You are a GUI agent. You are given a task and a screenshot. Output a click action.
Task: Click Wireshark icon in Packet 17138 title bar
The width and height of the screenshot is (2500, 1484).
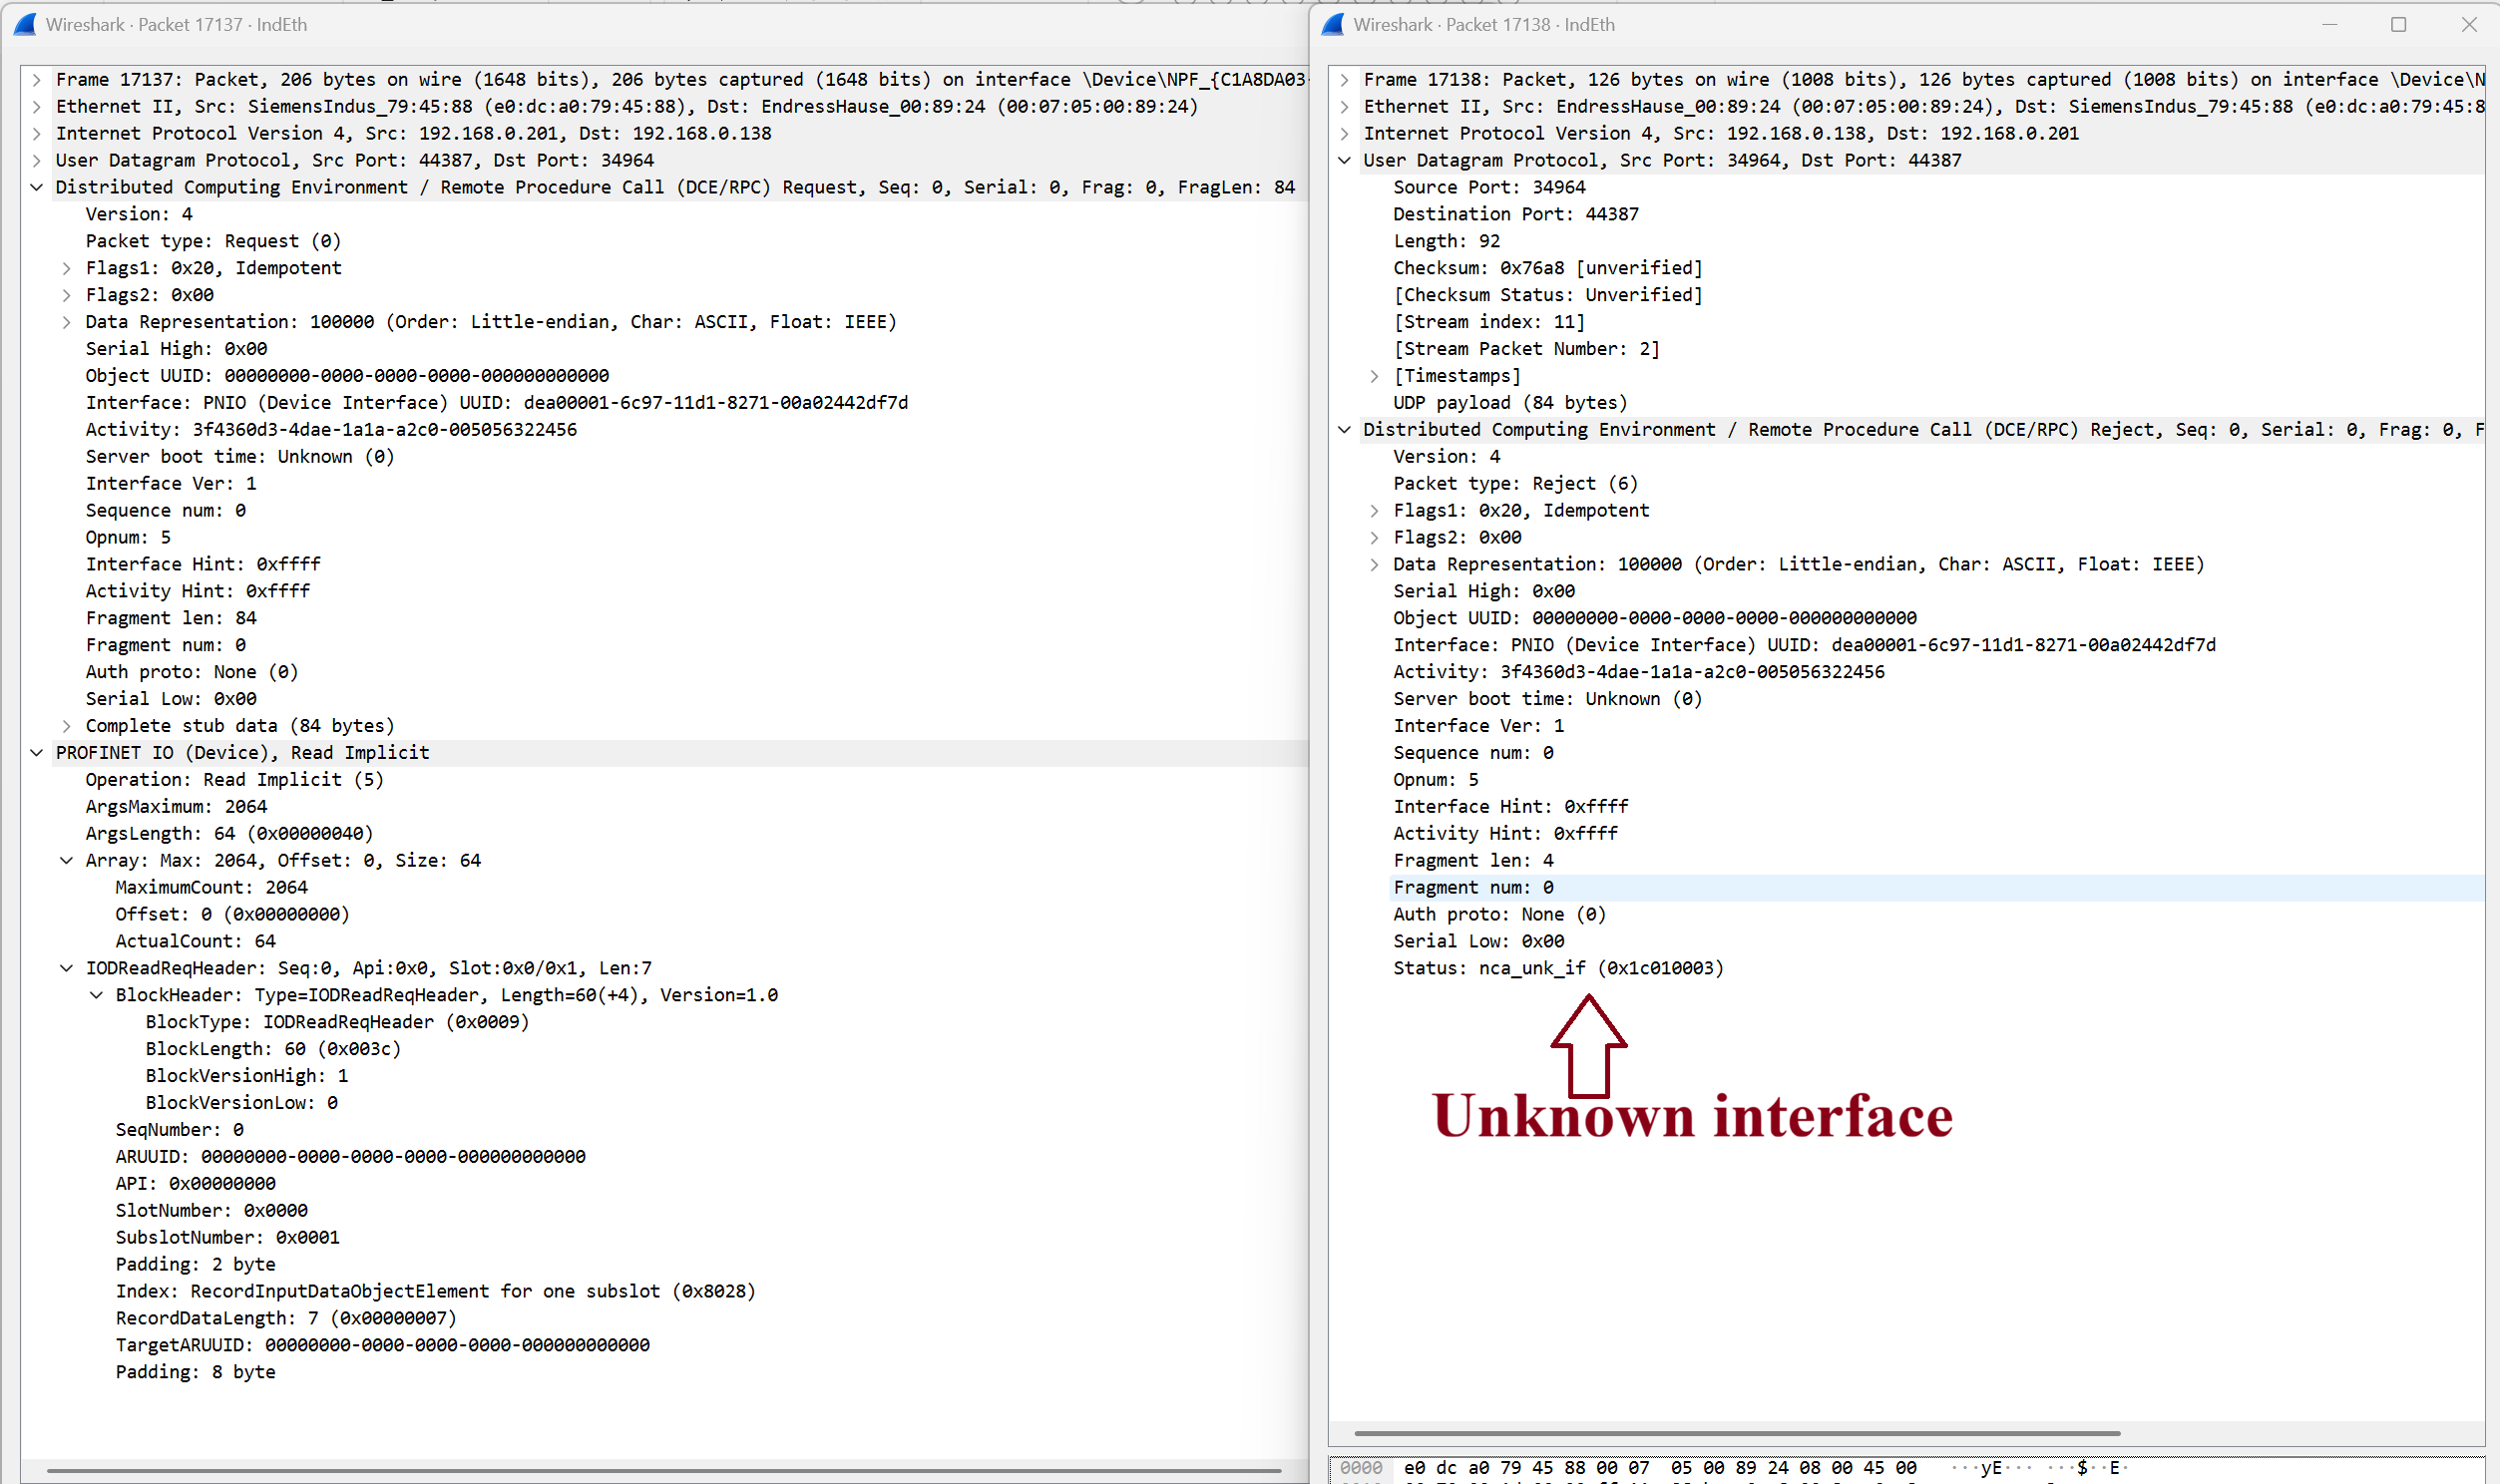pos(1333,25)
